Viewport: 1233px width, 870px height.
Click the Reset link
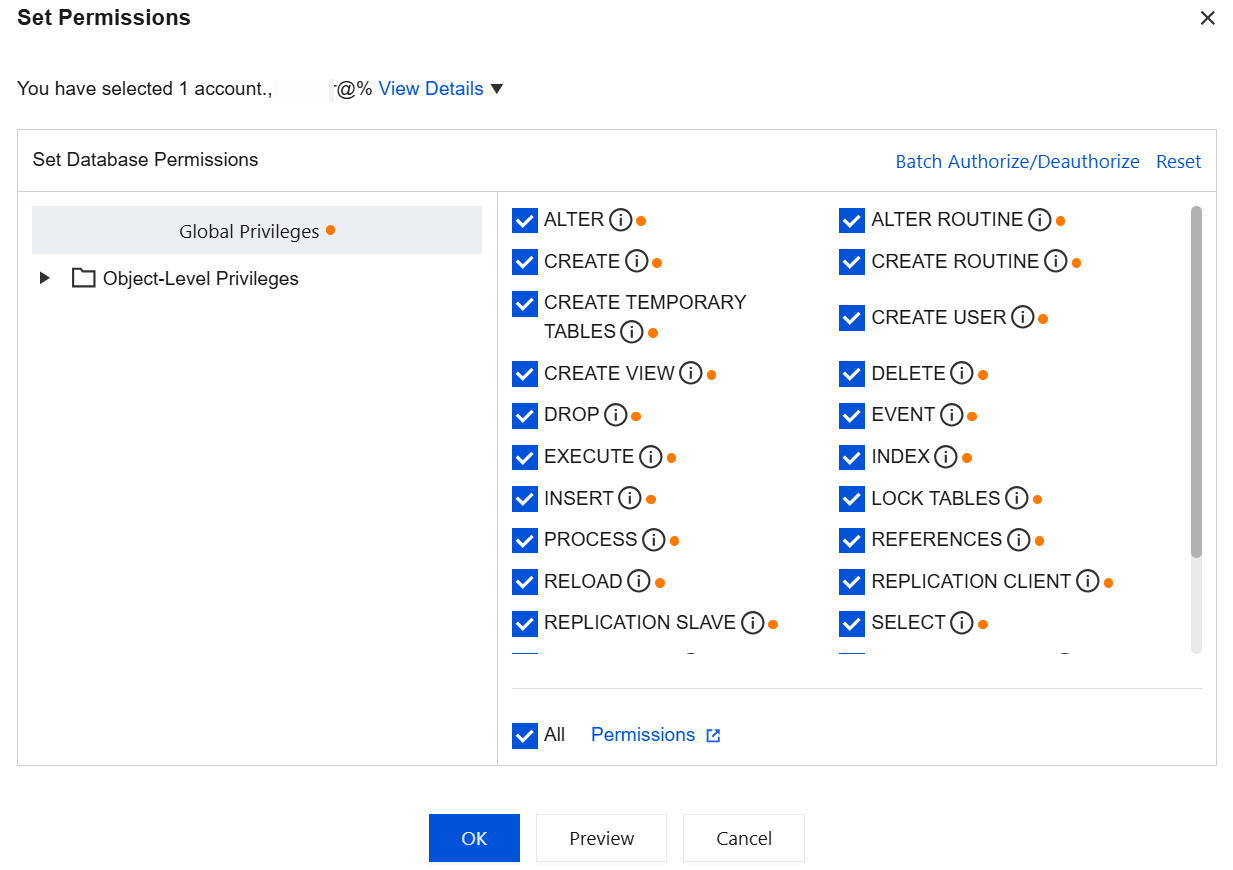pyautogui.click(x=1178, y=162)
